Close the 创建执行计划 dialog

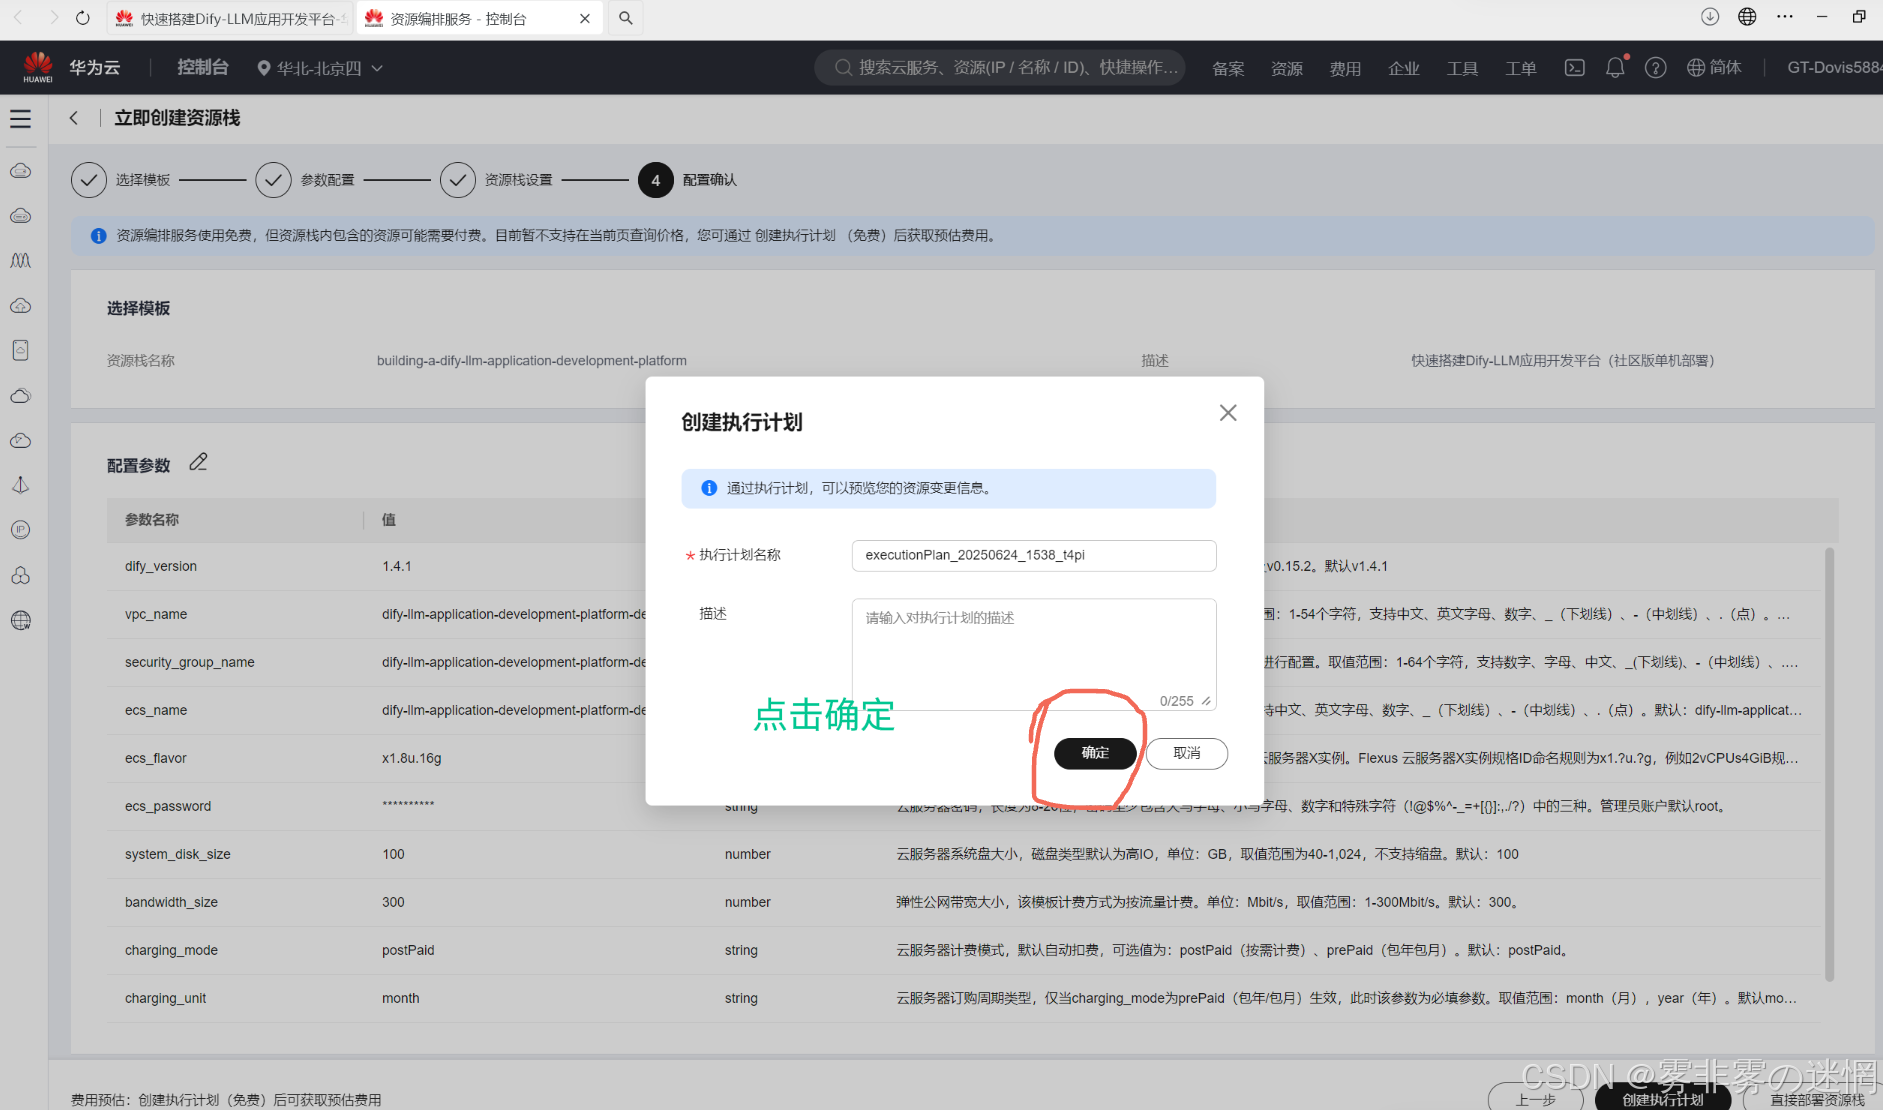[x=1228, y=413]
